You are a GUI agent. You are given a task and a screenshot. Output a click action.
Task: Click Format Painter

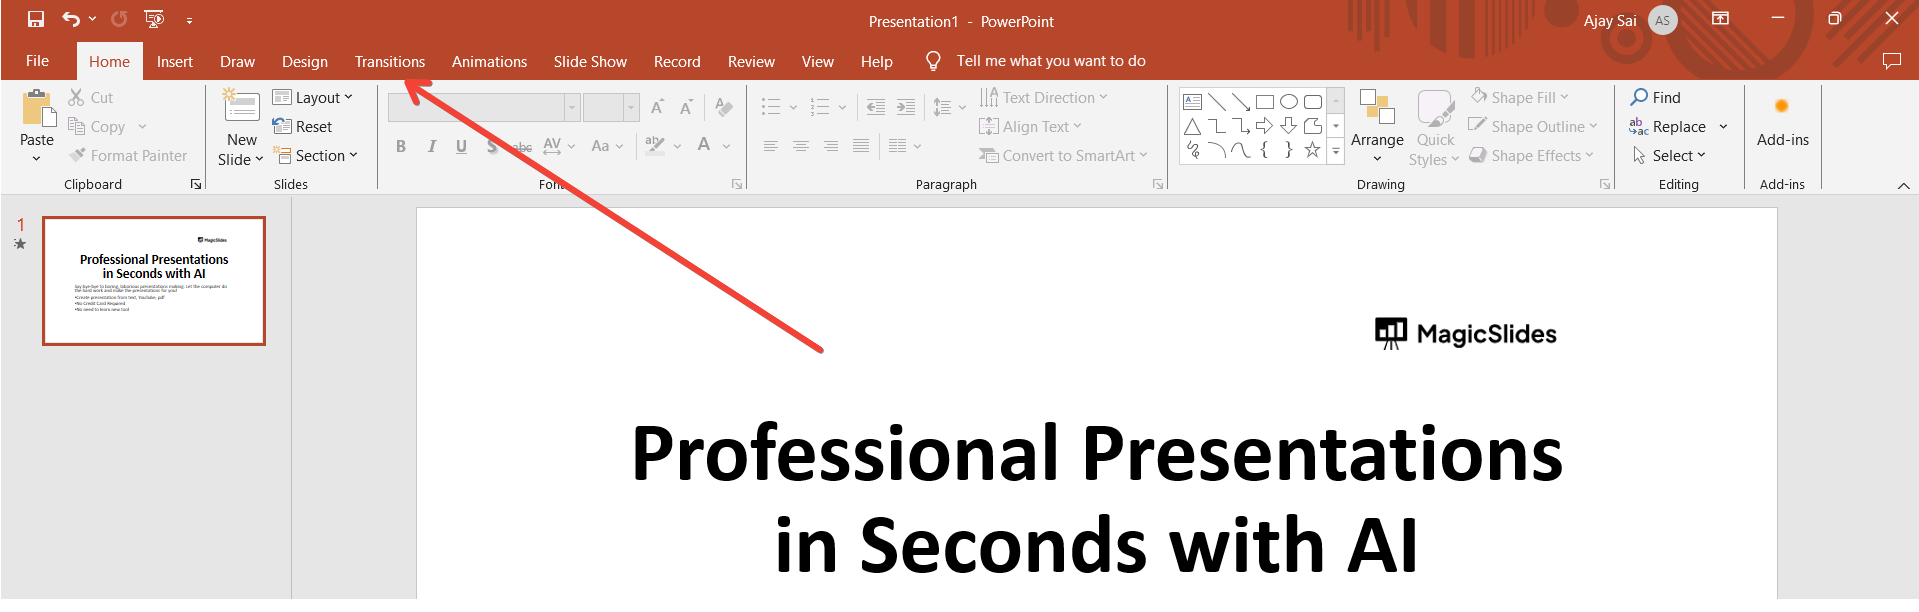128,156
